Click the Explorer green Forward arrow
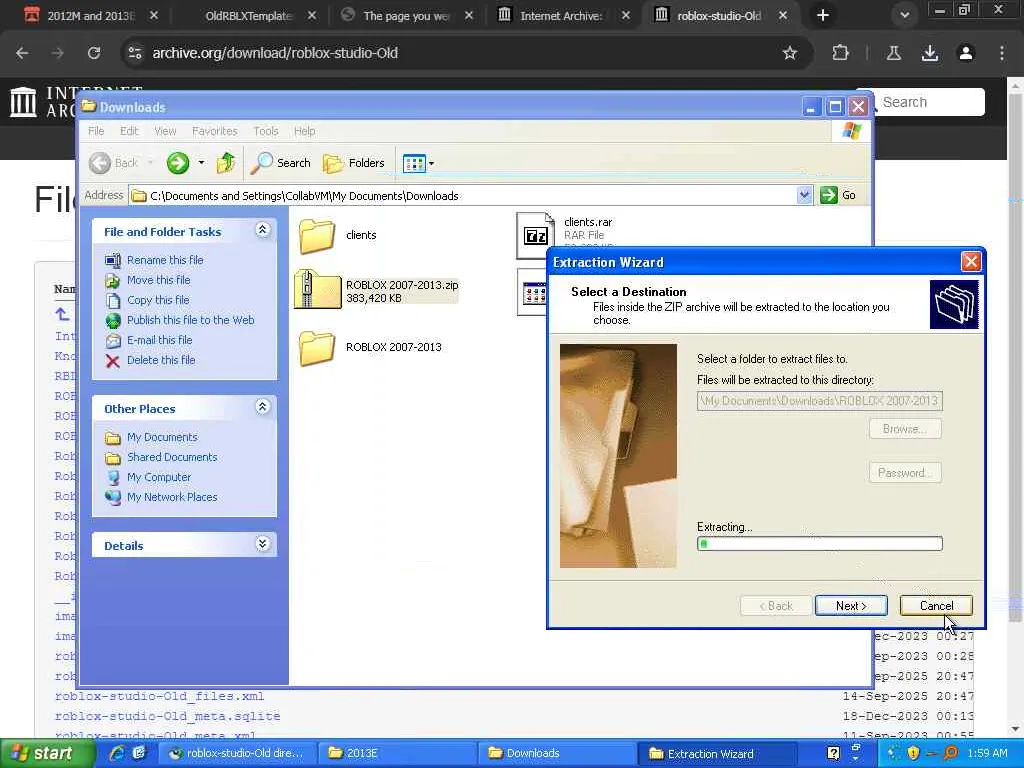 coord(178,163)
